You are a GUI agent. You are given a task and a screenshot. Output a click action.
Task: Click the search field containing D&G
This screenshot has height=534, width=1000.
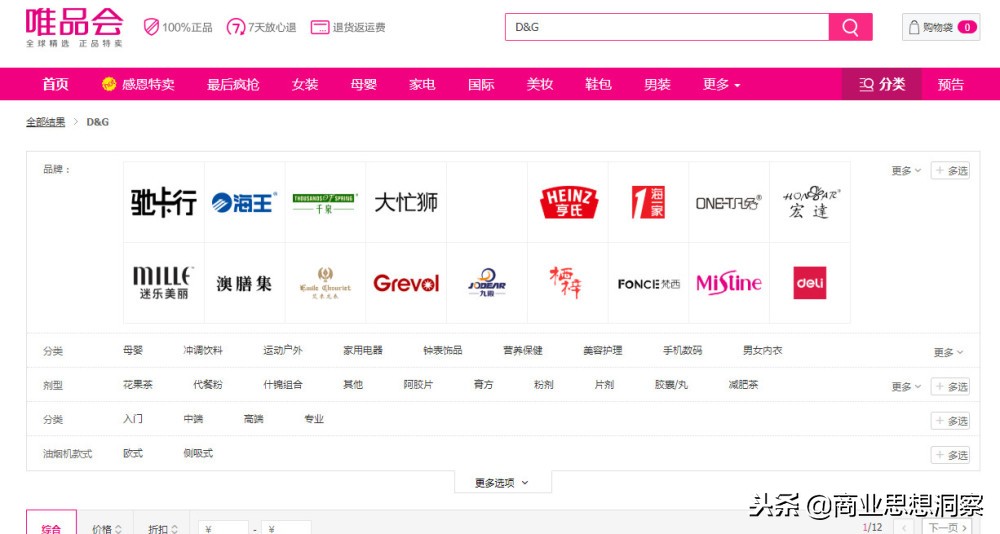click(x=667, y=27)
